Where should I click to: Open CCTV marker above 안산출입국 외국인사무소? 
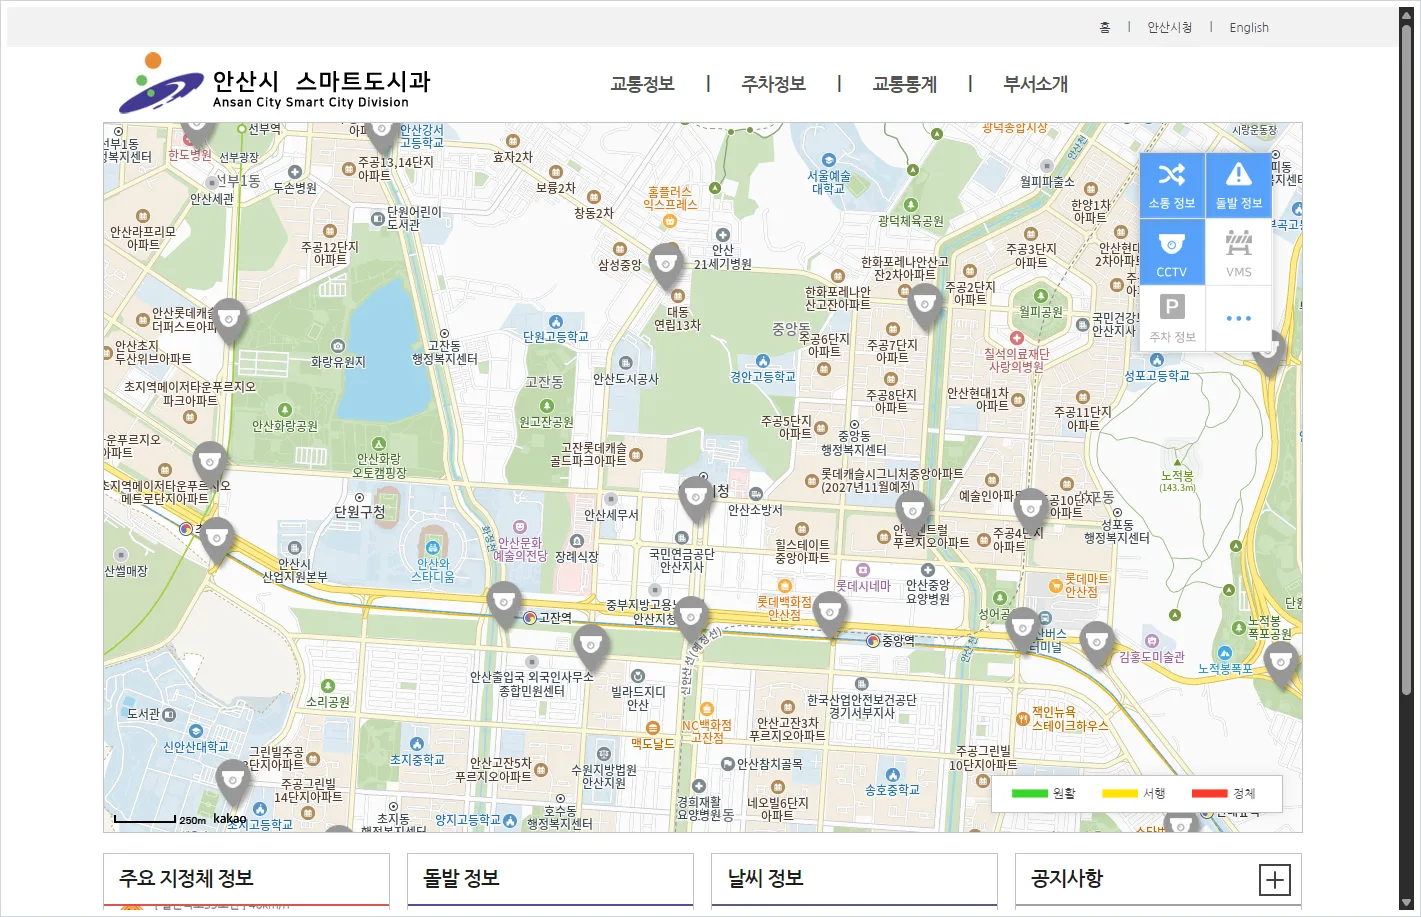click(x=591, y=647)
